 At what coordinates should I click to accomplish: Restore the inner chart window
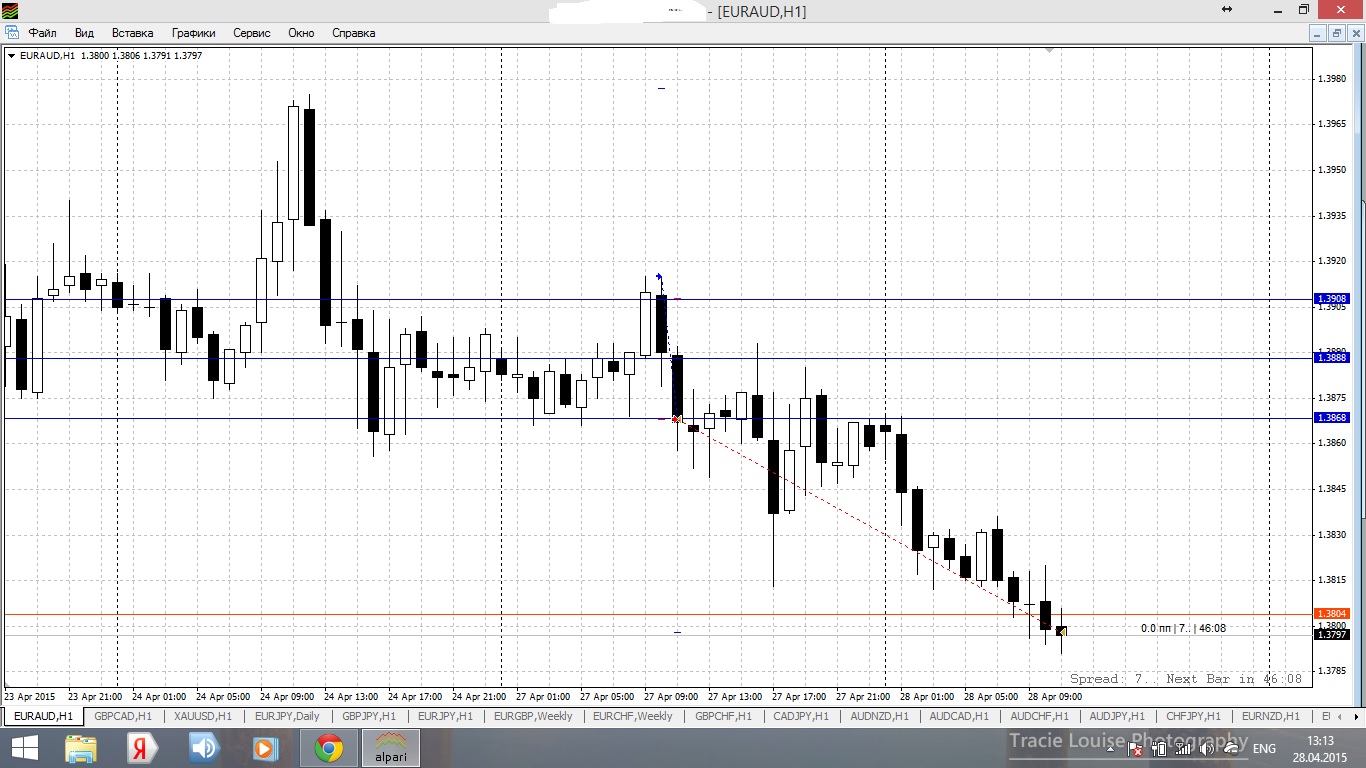(1337, 33)
